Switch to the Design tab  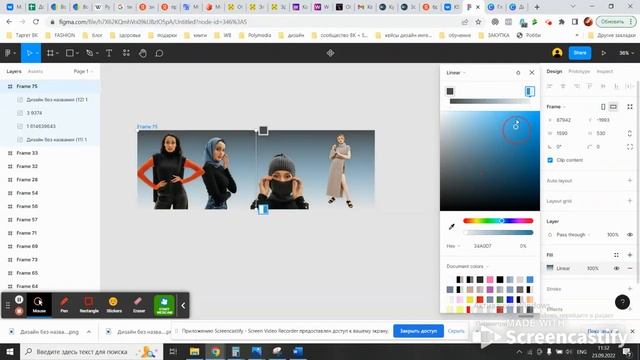point(554,71)
